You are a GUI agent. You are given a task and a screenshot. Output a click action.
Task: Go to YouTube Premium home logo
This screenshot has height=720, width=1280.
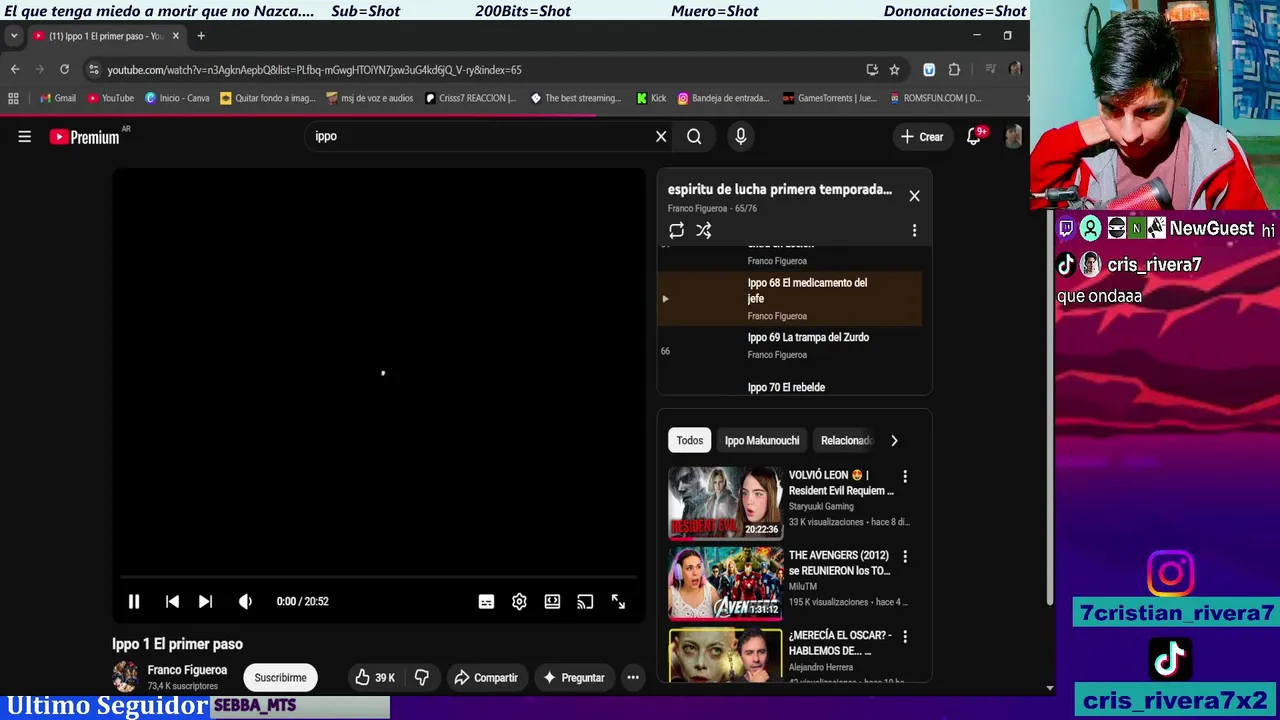coord(85,137)
